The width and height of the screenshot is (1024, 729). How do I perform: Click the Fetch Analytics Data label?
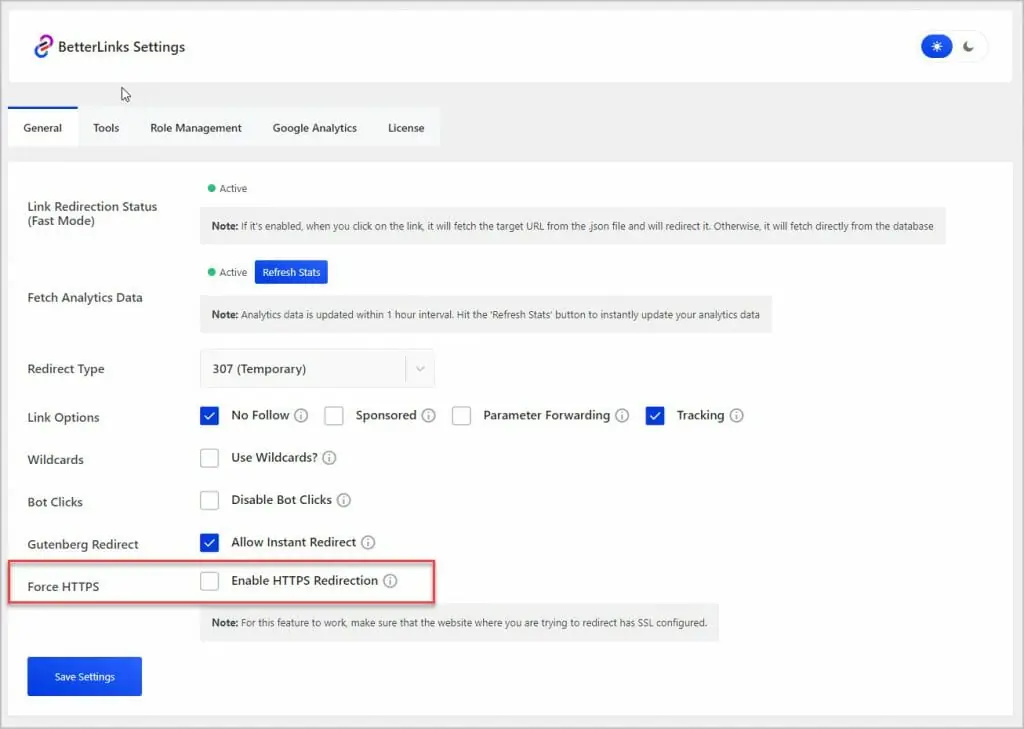(85, 298)
